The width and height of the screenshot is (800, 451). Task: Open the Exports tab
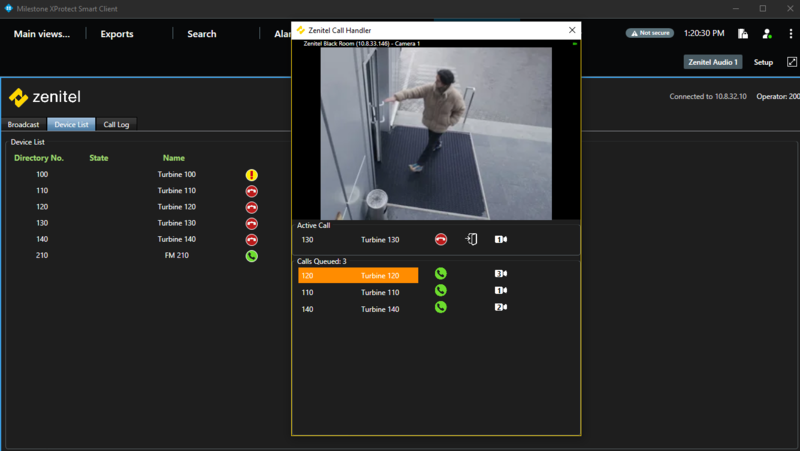[117, 34]
